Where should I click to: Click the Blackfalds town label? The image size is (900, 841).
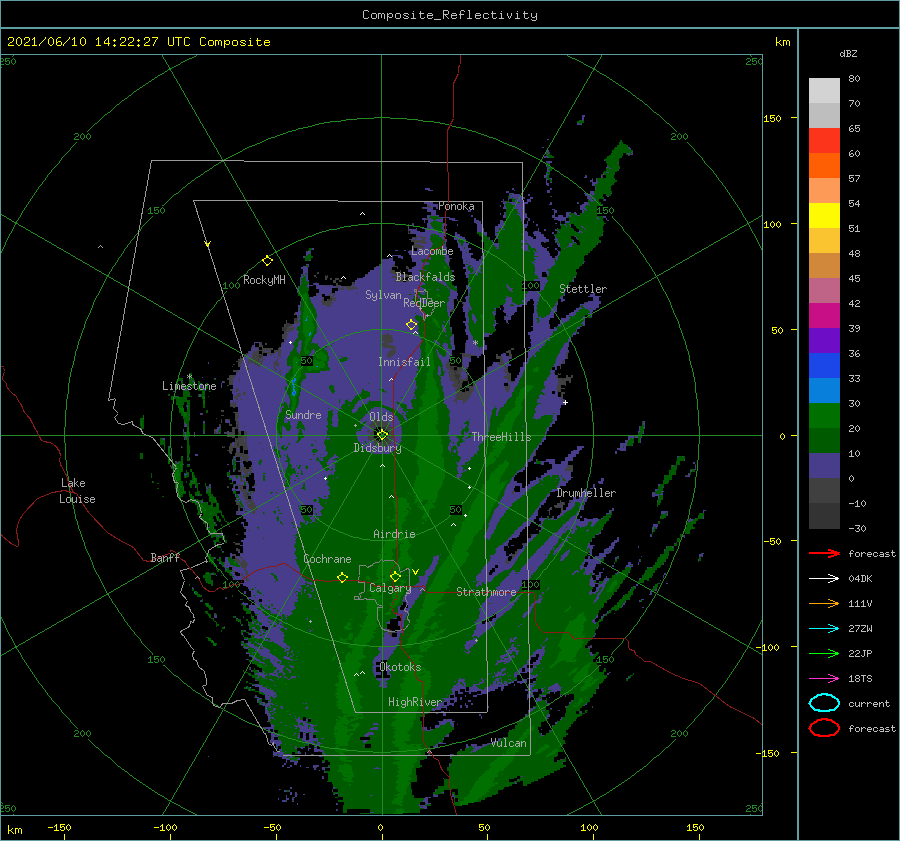(x=425, y=277)
